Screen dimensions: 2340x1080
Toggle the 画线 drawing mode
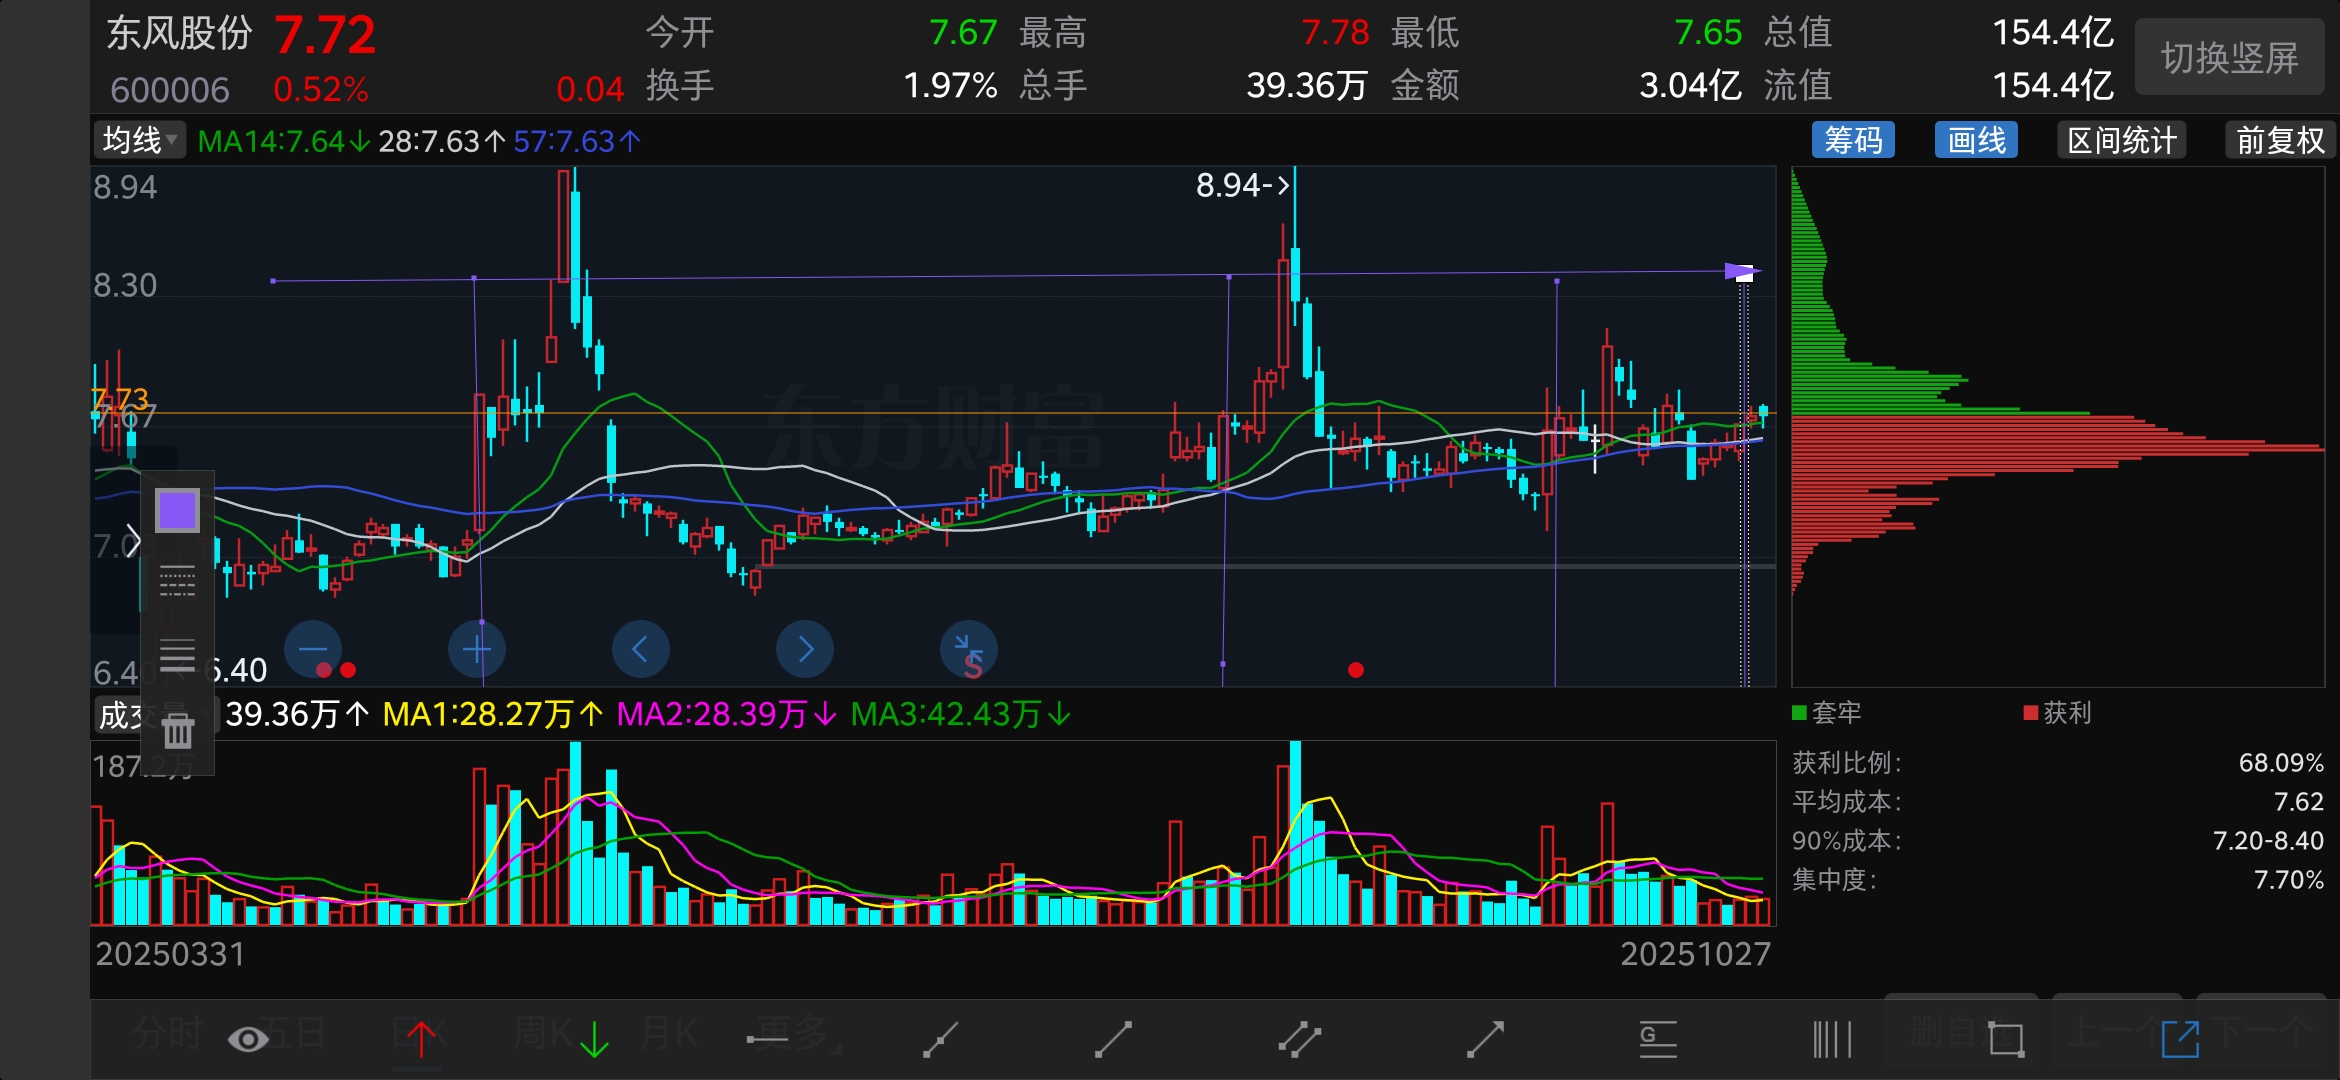click(1976, 140)
